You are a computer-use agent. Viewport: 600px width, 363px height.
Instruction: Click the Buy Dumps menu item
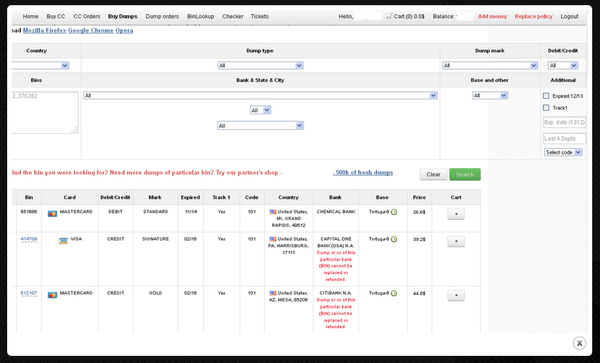pos(122,16)
